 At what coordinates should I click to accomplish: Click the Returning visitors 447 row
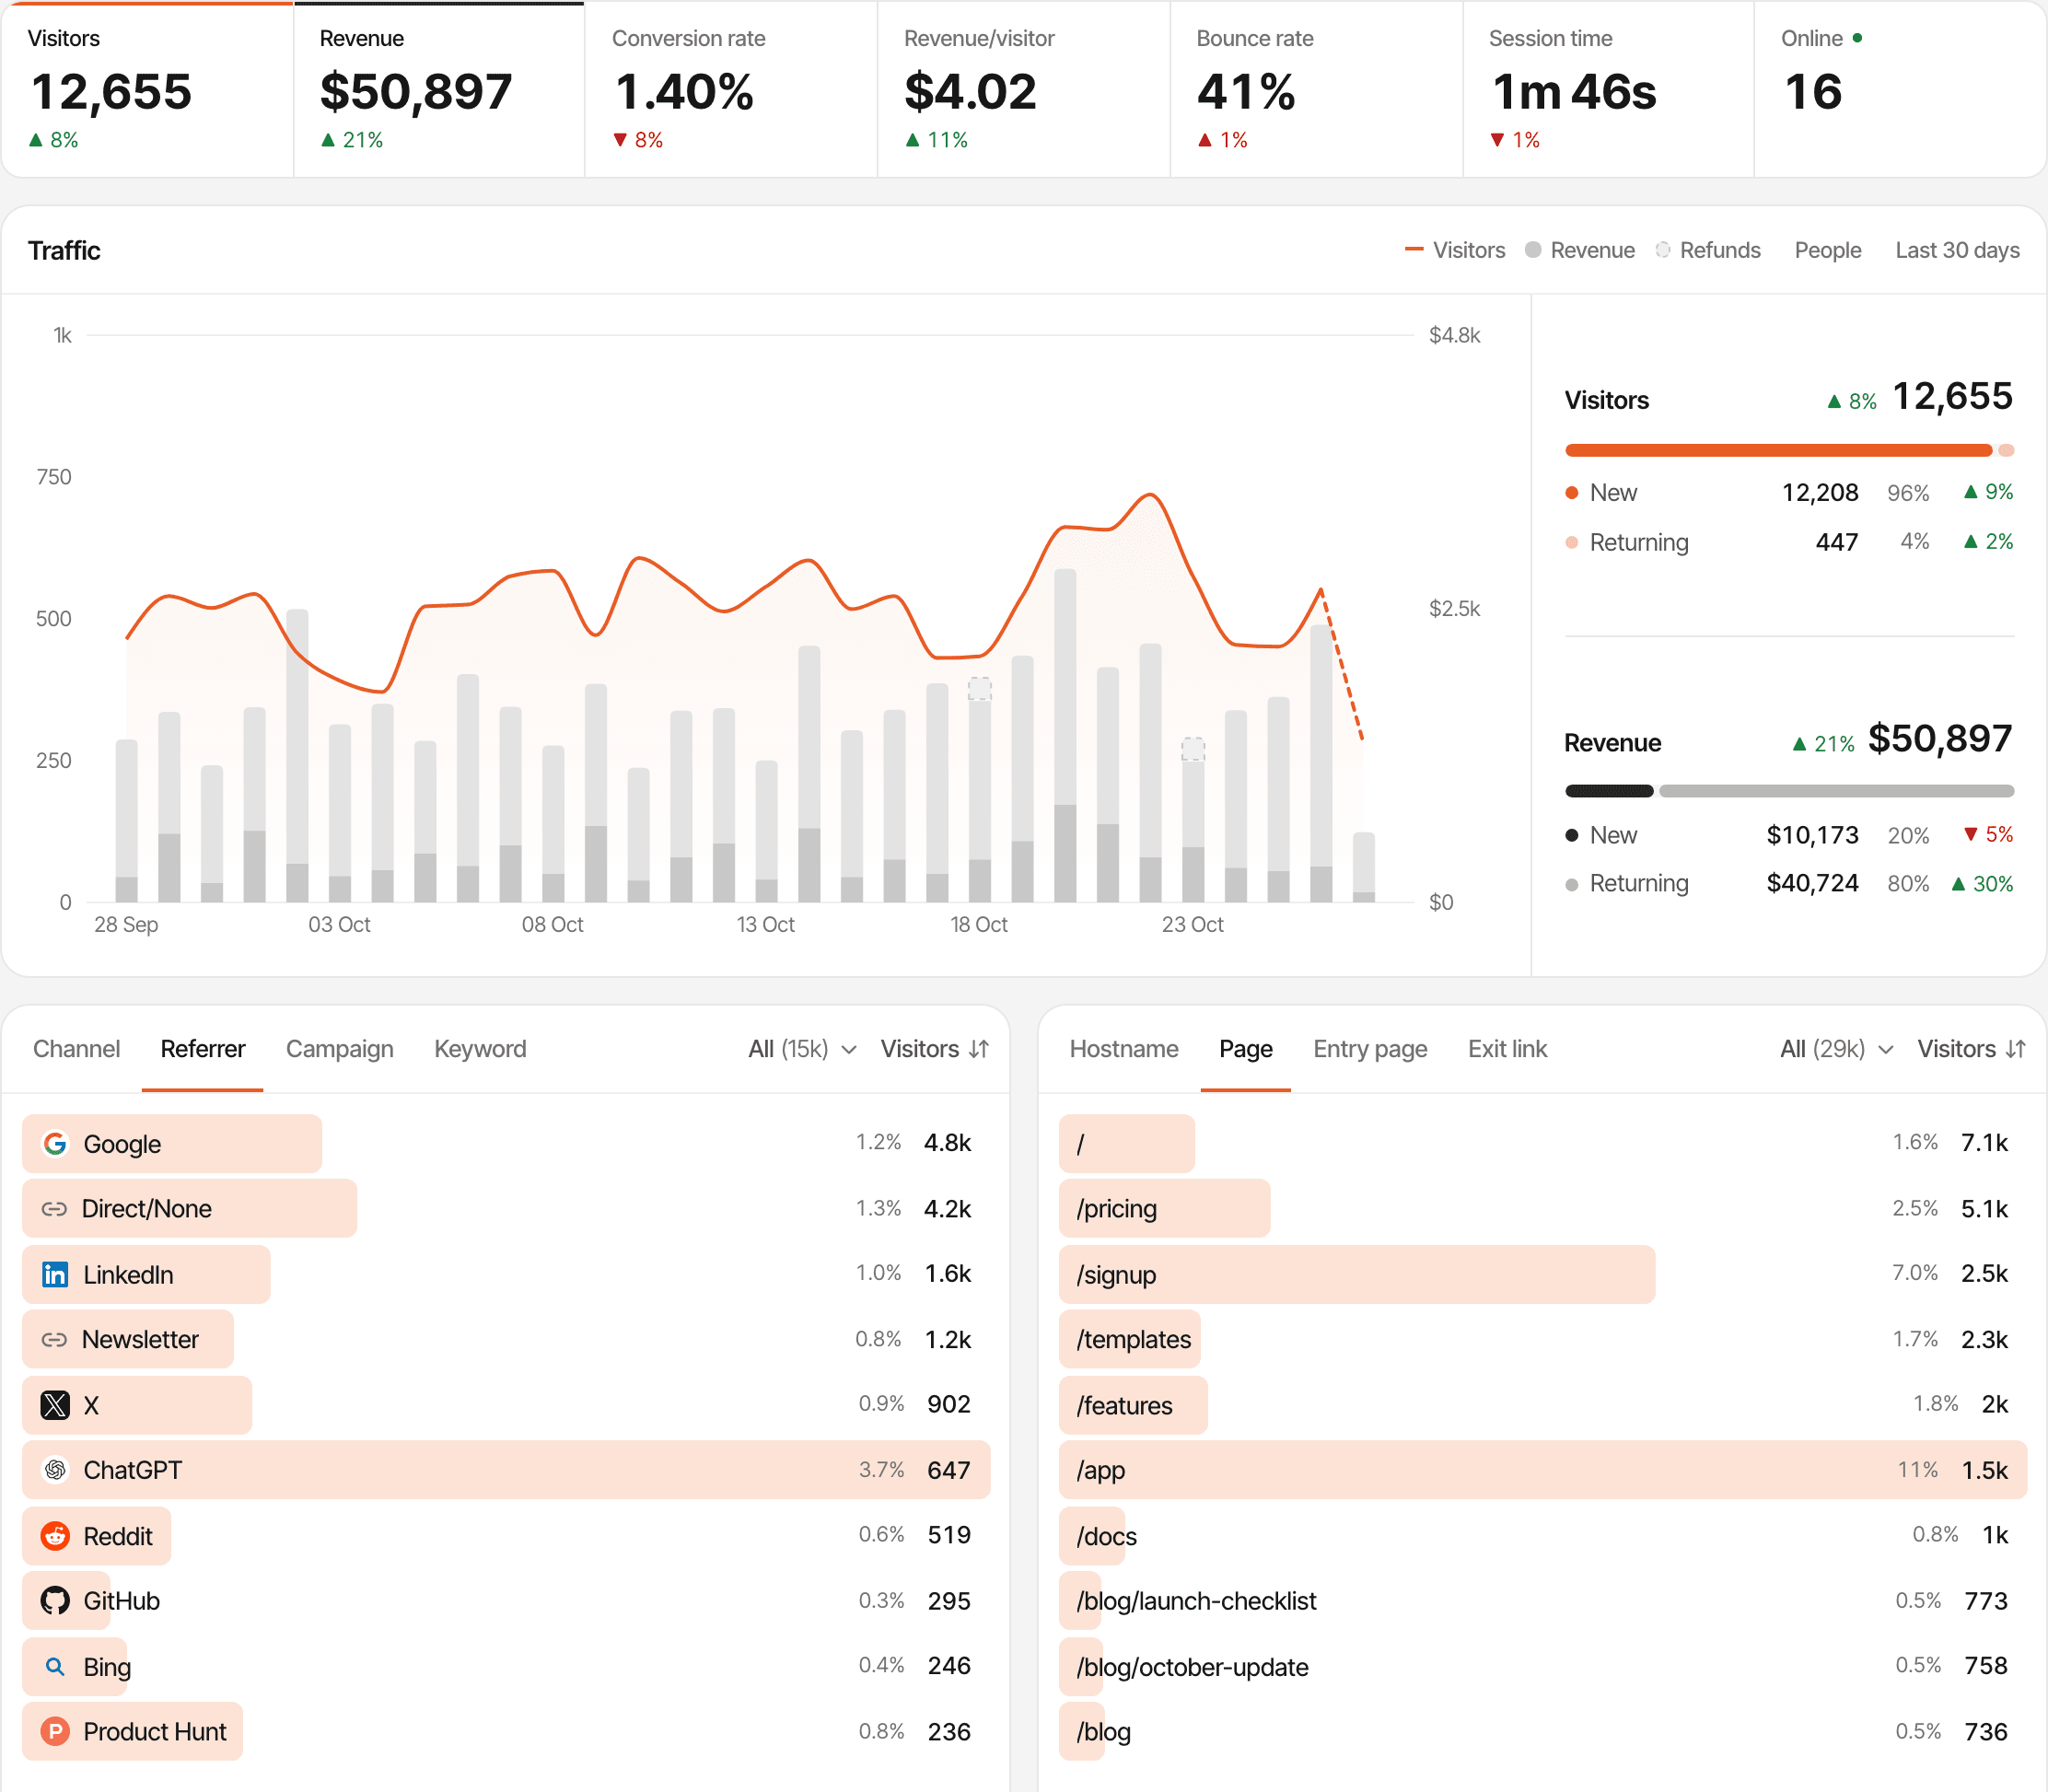[x=1789, y=542]
